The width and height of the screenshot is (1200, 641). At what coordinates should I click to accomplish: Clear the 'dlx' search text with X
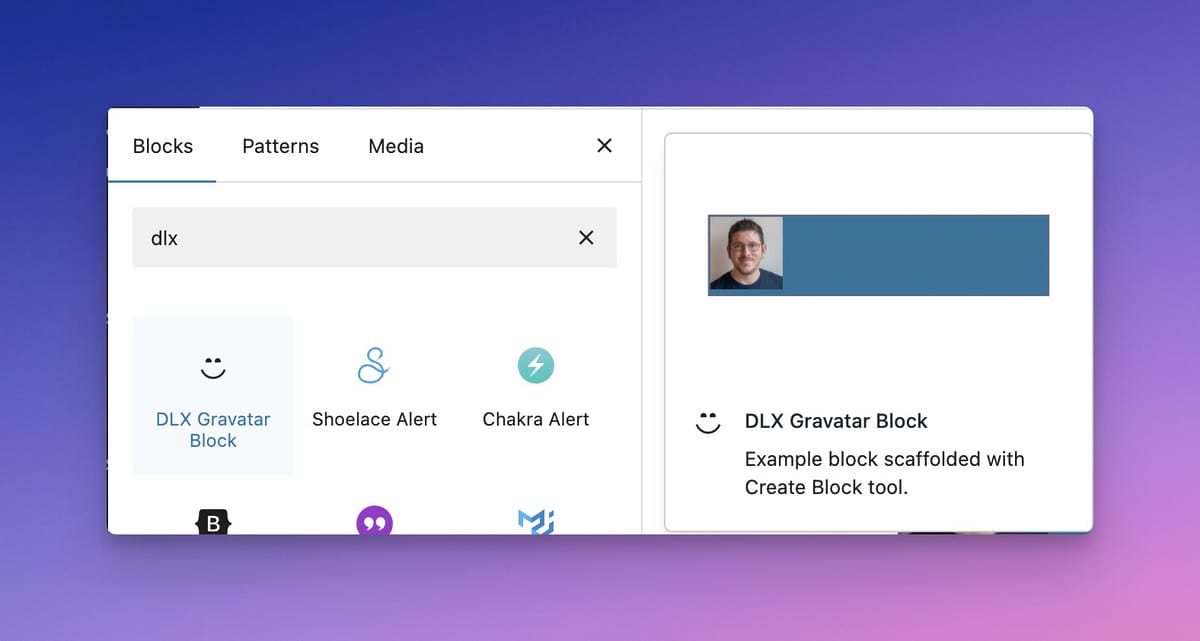586,237
